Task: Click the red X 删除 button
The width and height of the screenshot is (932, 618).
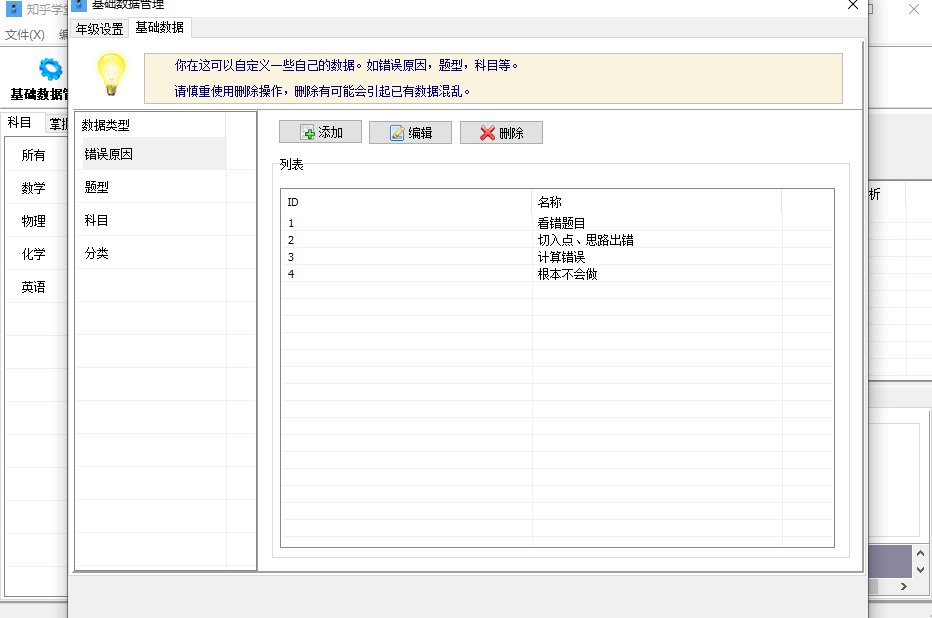Action: 501,133
